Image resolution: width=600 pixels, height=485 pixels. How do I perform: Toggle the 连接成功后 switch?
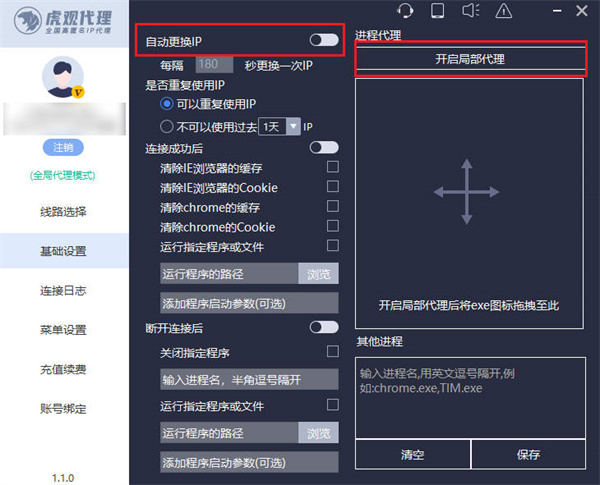click(x=324, y=147)
